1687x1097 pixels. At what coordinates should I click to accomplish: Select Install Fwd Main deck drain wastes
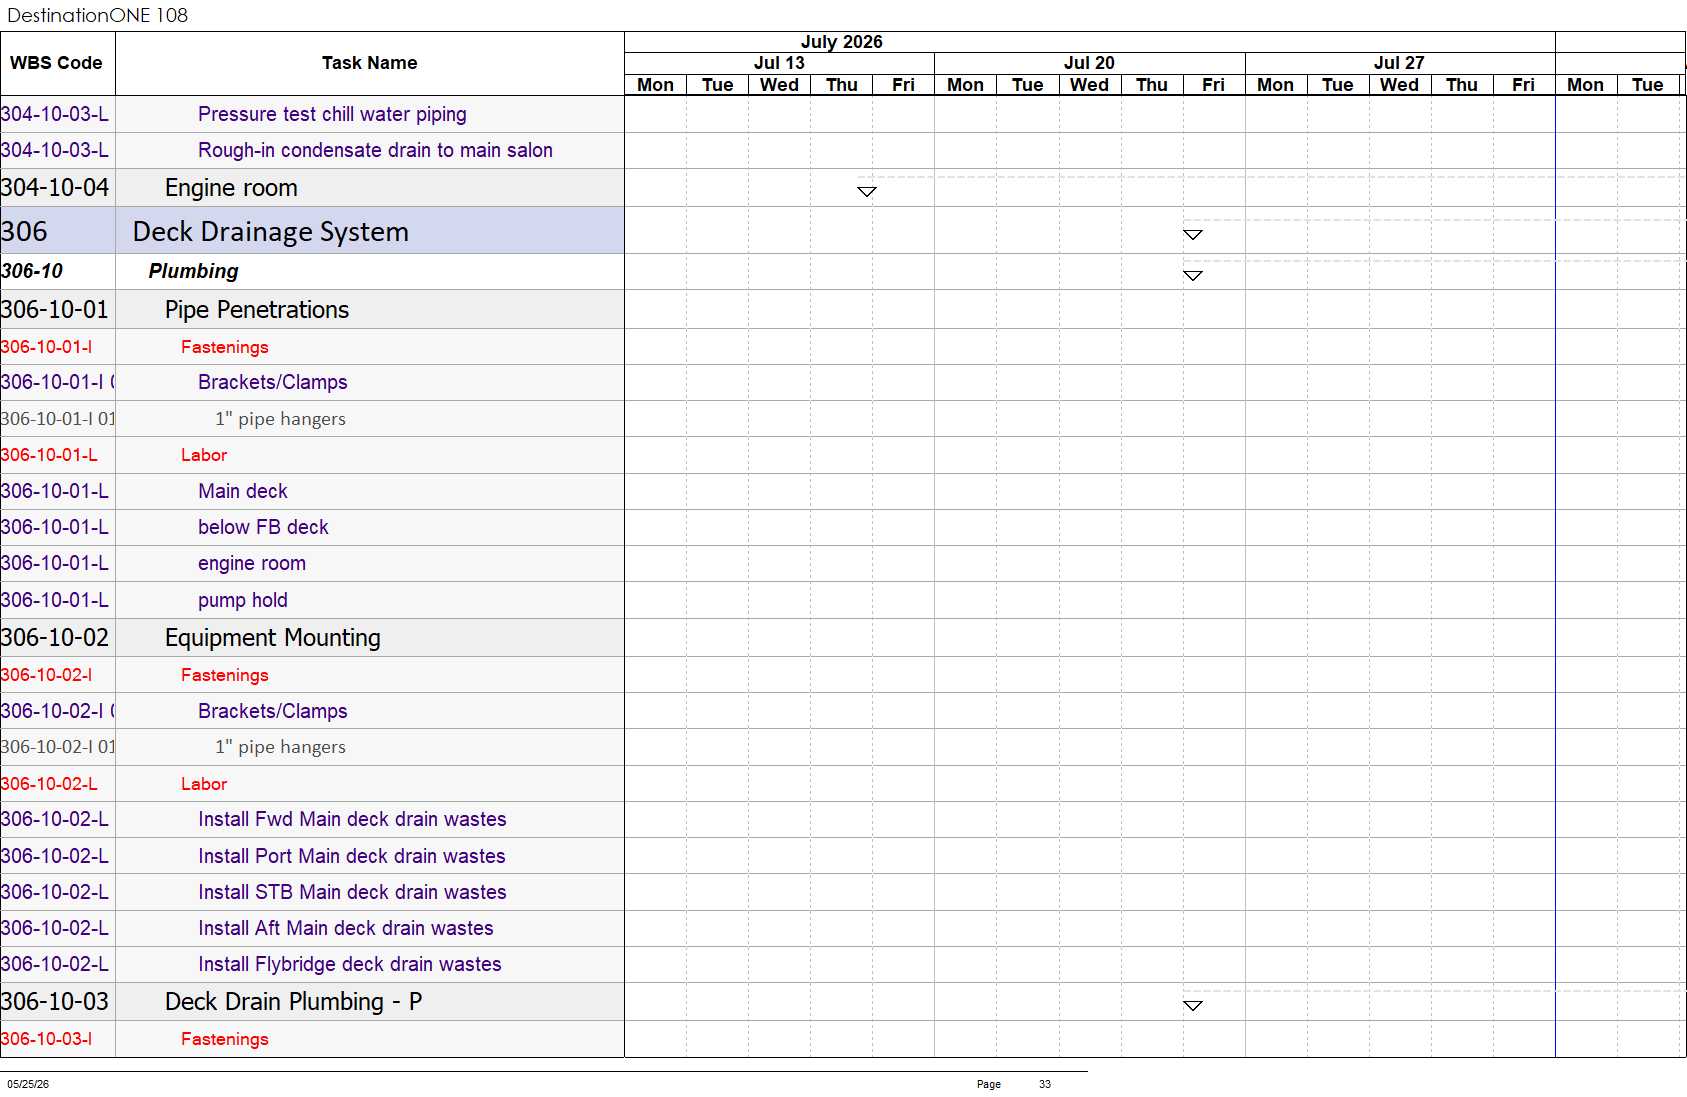352,819
